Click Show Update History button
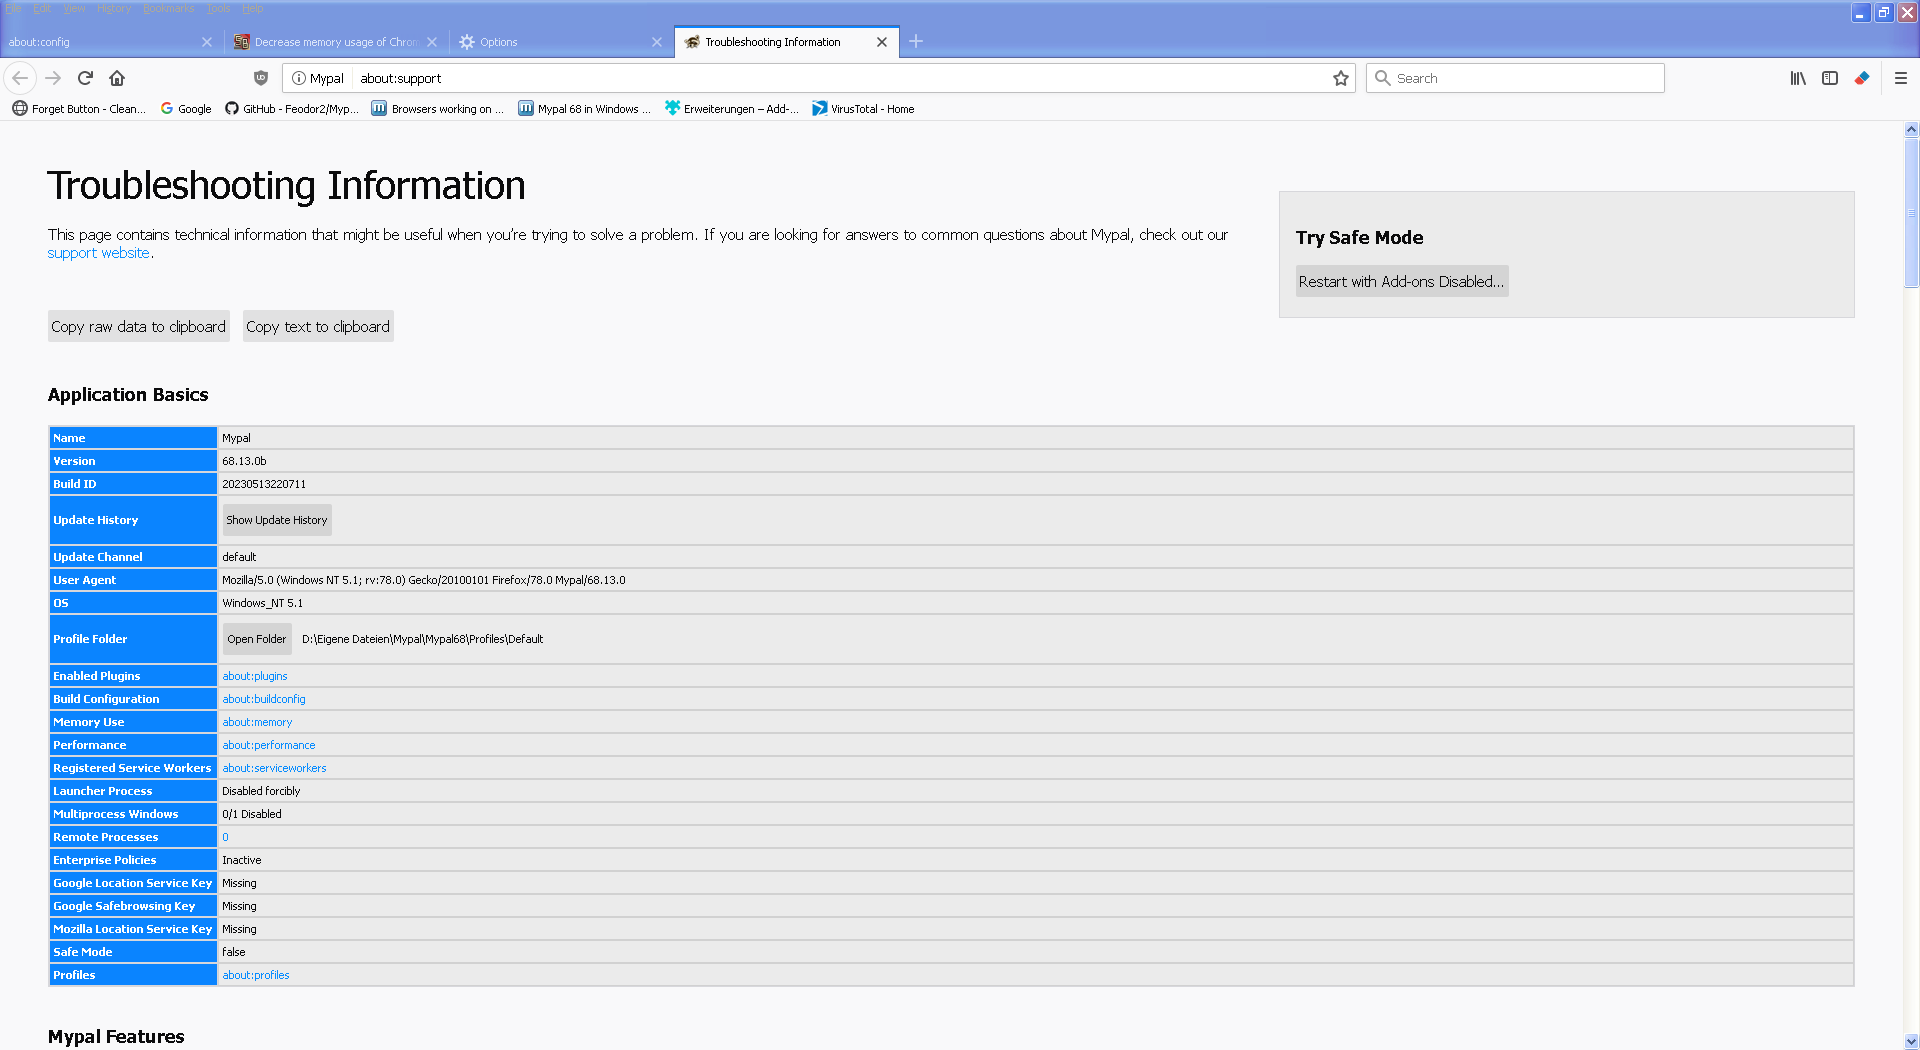The image size is (1920, 1050). 277,520
